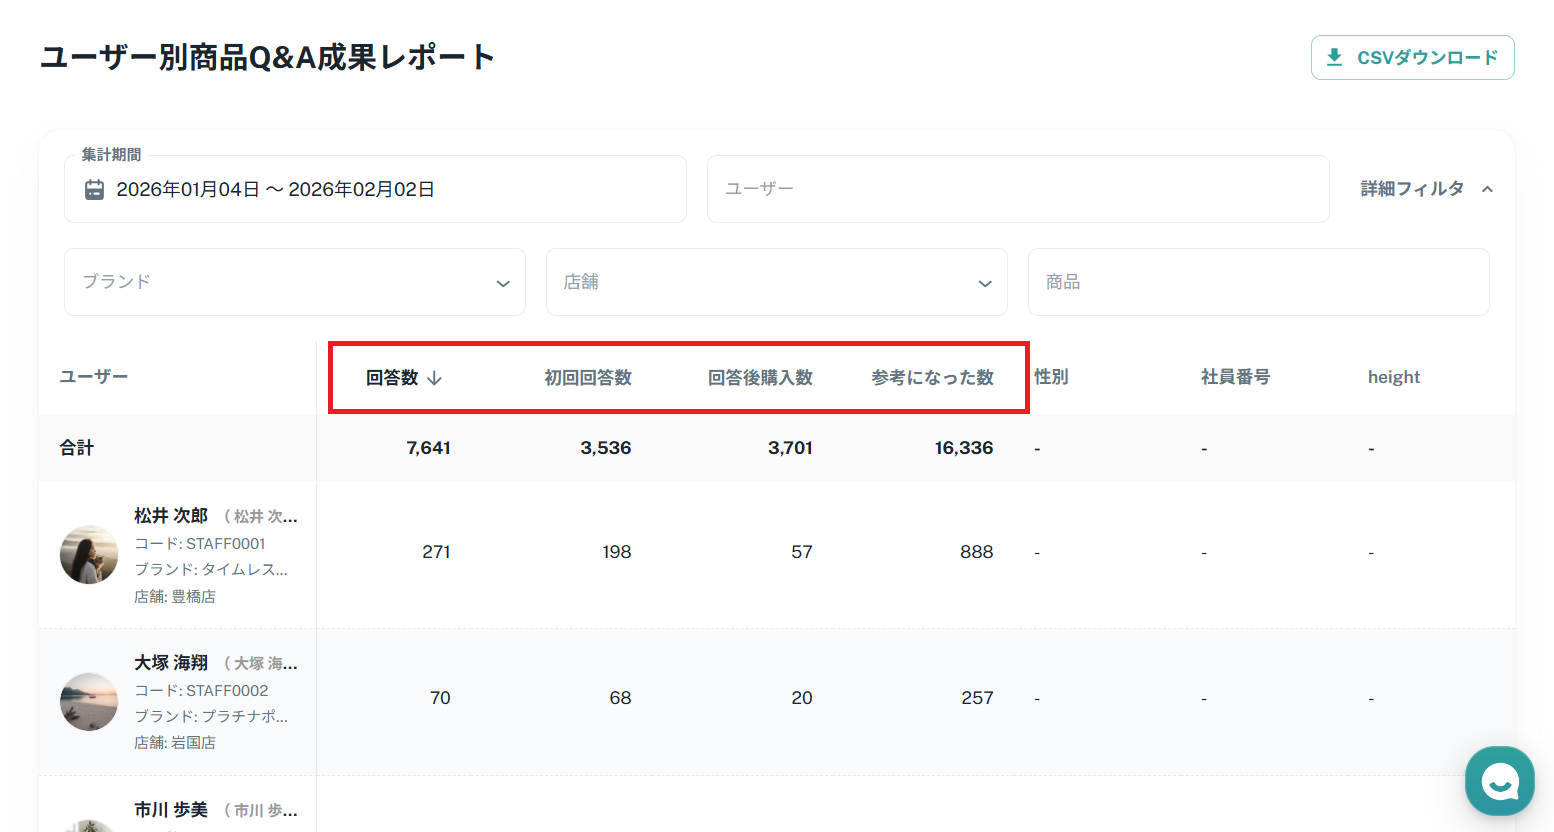1554x832 pixels.
Task: Click the 商品 filter input field
Action: [x=1258, y=282]
